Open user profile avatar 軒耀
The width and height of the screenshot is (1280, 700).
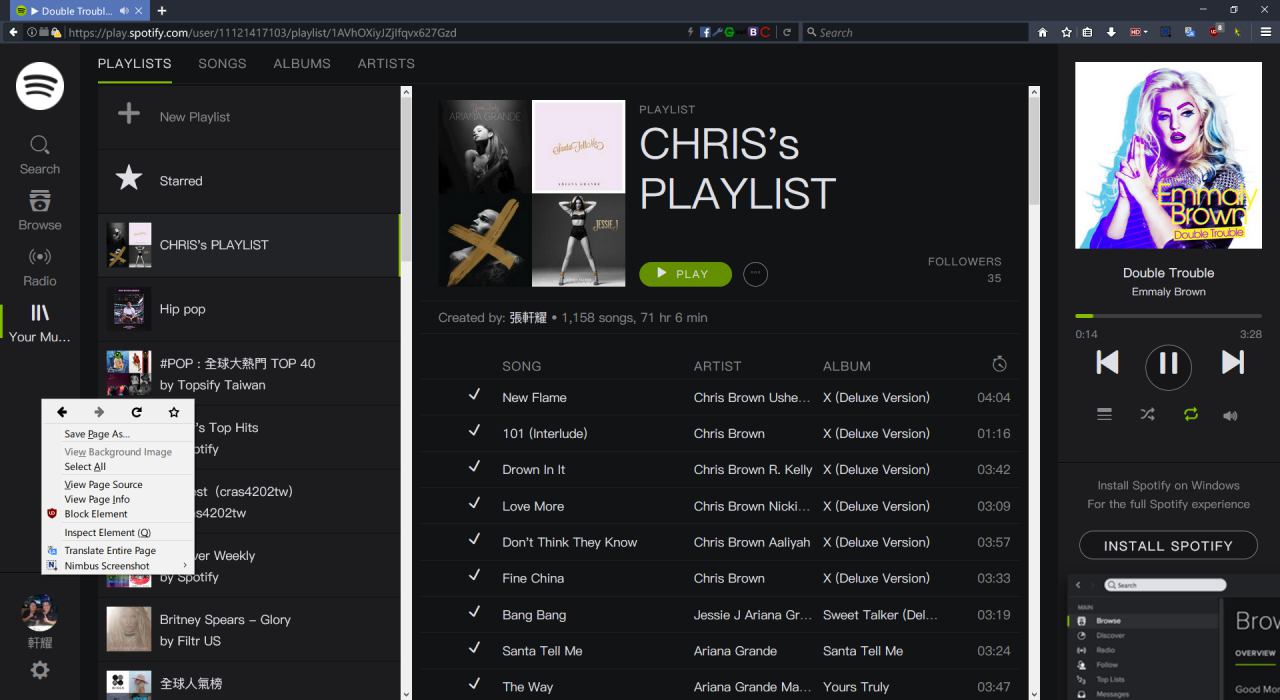click(x=40, y=612)
